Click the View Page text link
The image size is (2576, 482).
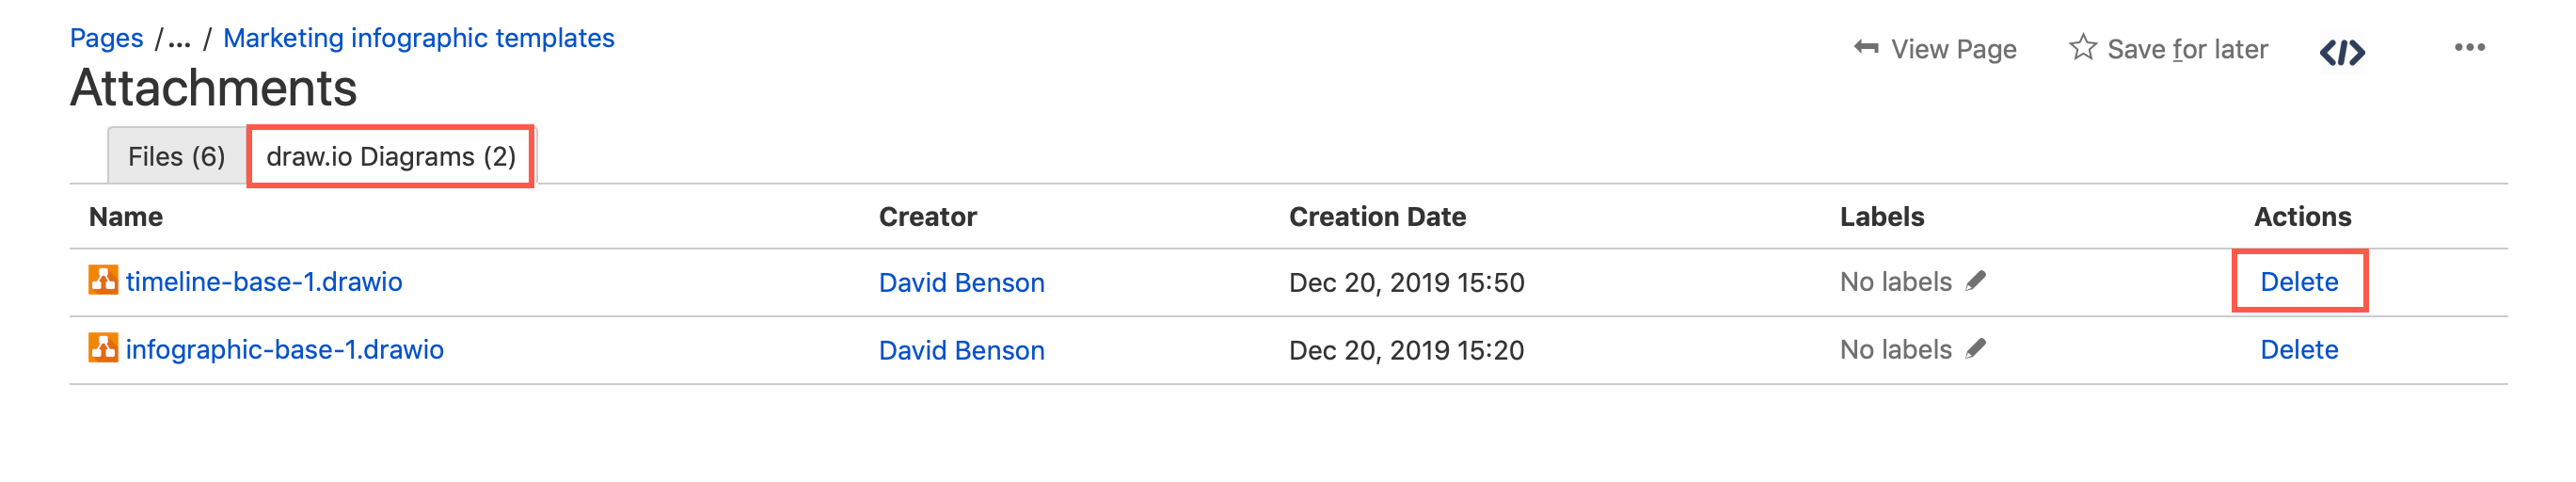1953,49
